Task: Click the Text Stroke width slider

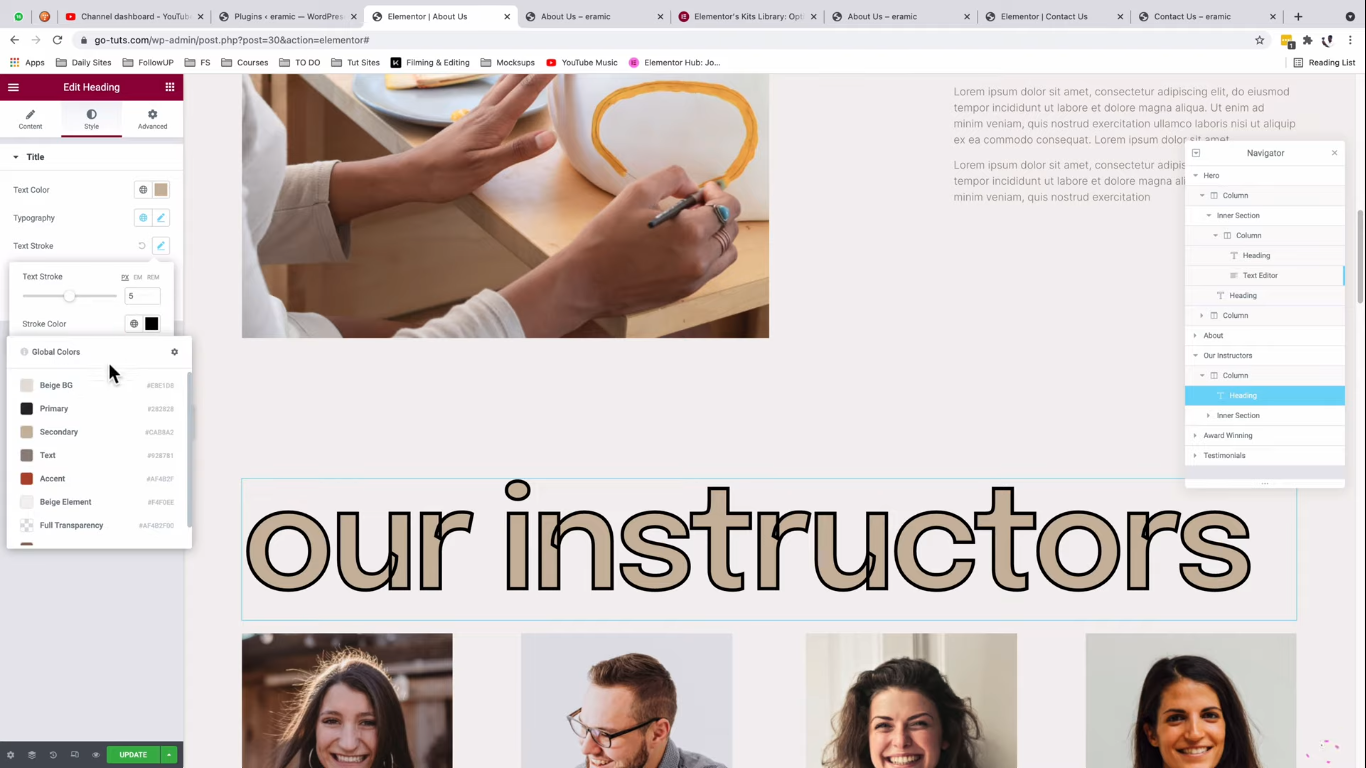Action: [x=70, y=296]
